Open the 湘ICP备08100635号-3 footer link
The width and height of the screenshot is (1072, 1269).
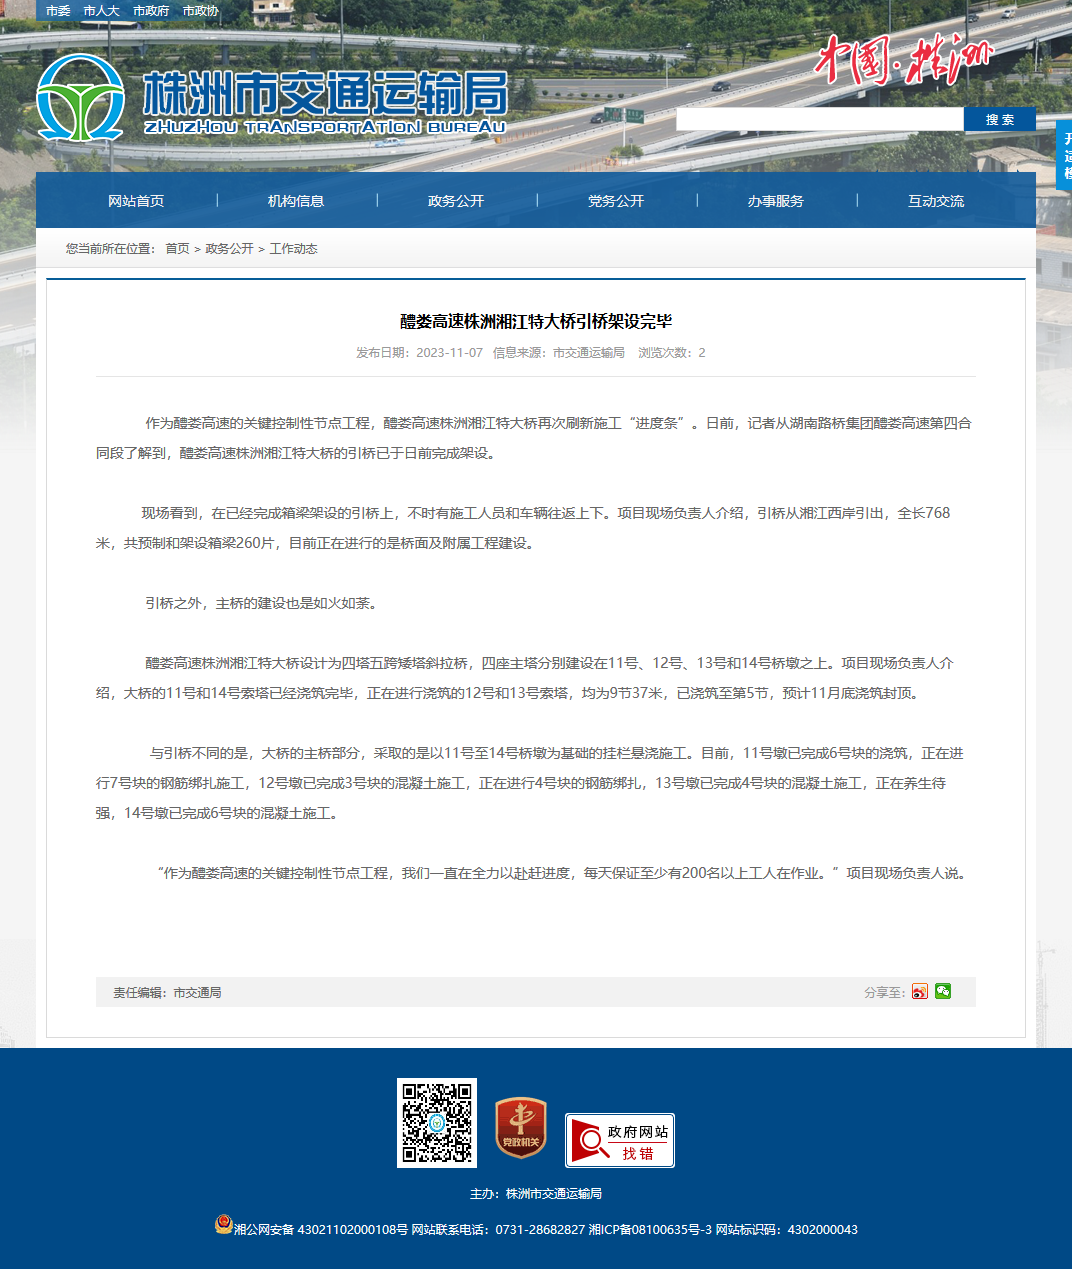(x=650, y=1229)
